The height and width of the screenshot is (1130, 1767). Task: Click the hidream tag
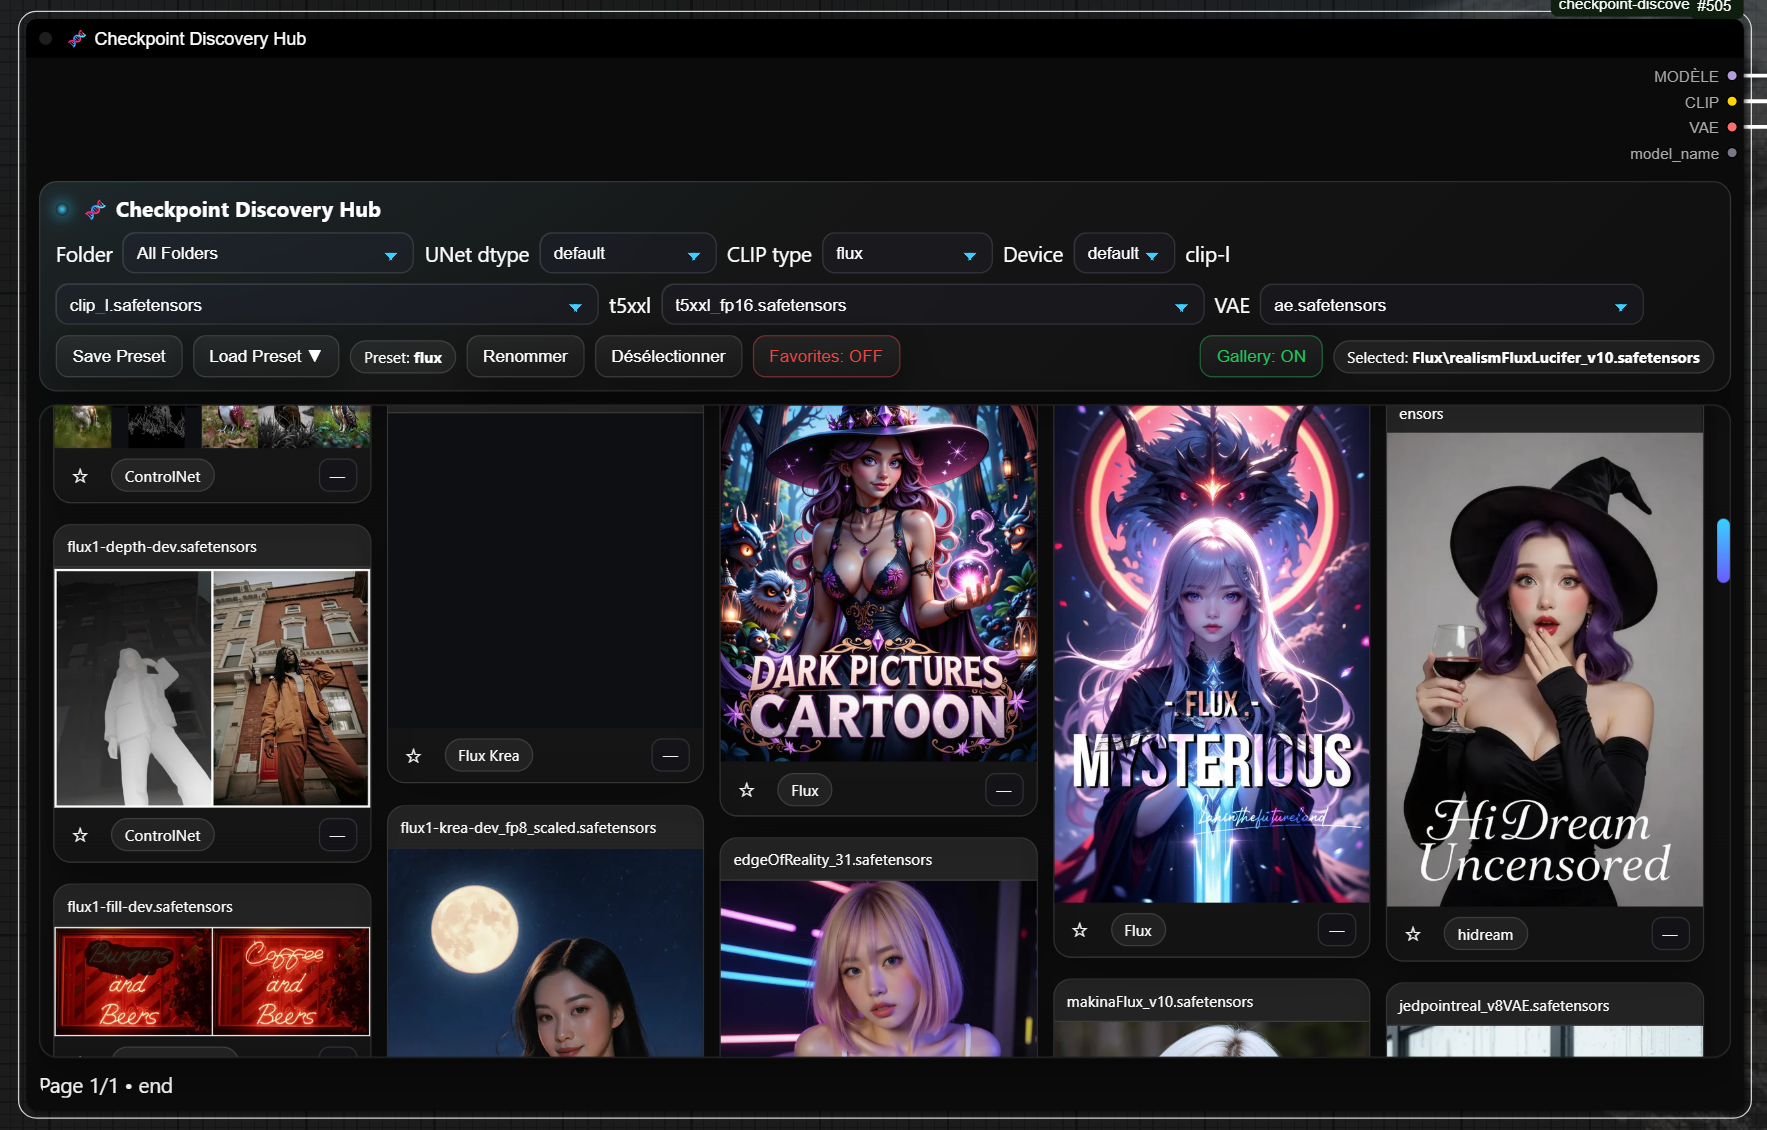click(1485, 934)
